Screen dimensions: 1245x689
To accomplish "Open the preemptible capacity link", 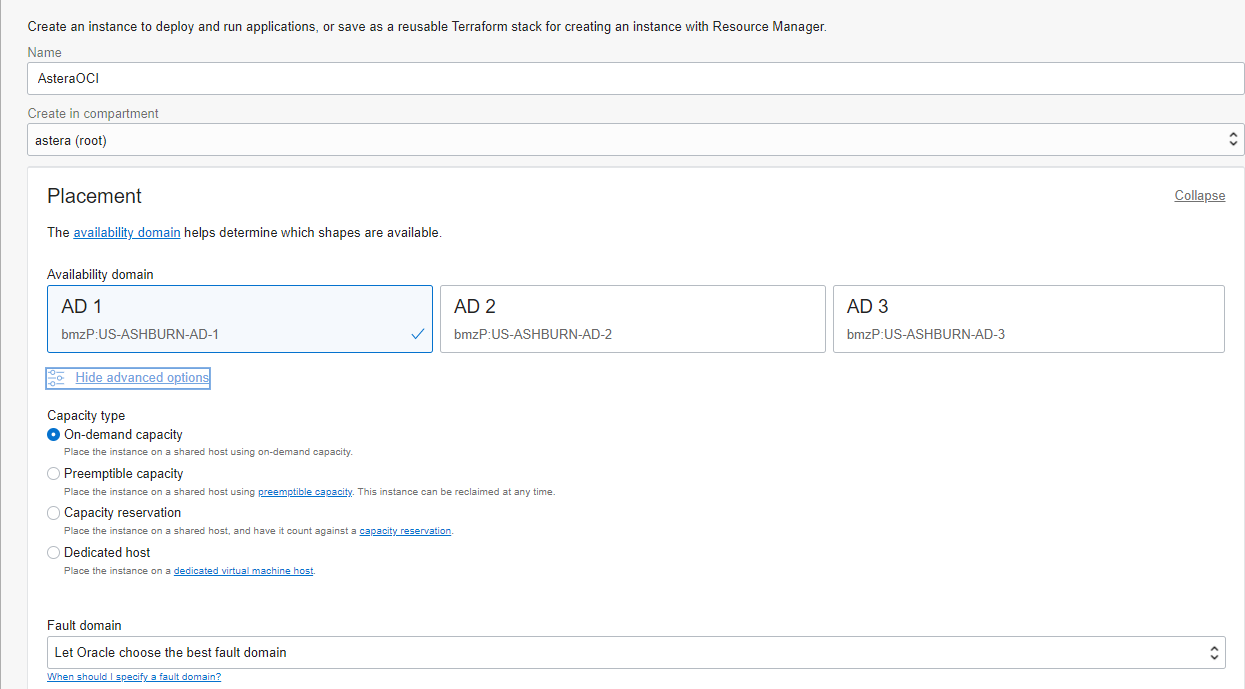I will [305, 492].
